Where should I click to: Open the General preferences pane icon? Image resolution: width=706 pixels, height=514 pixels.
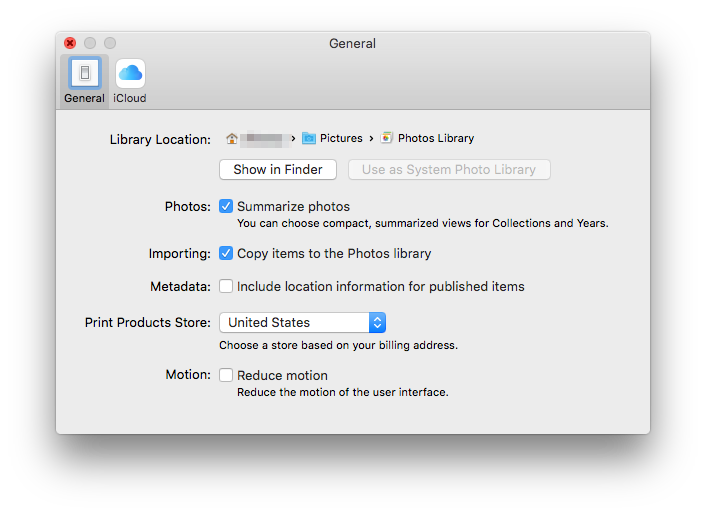pos(85,72)
